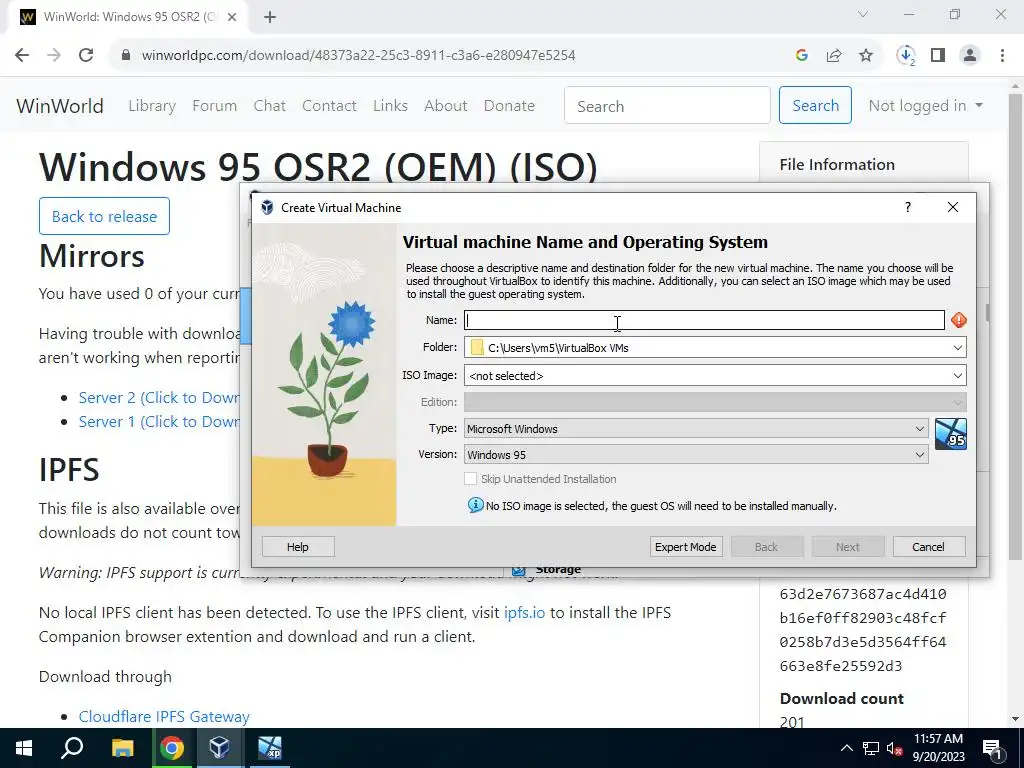Click Cancel in Create Virtual Machine
Screen dimensions: 1024x768
pyautogui.click(x=929, y=547)
